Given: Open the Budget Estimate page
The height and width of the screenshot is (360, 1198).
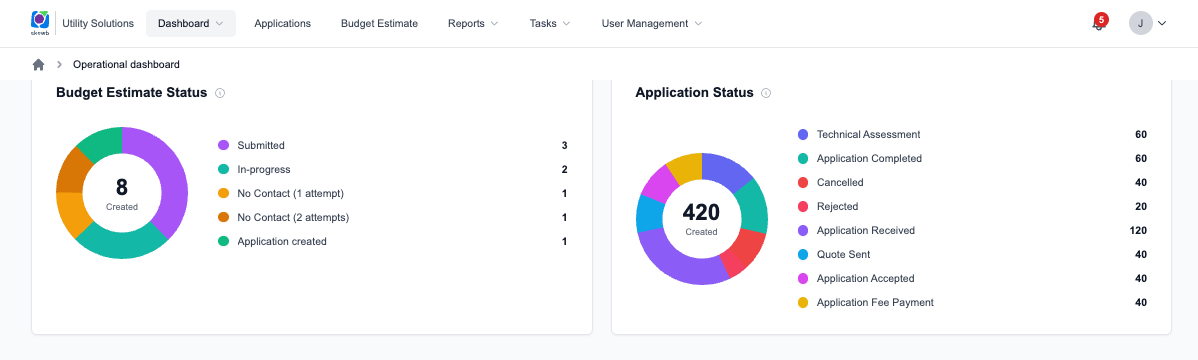Looking at the screenshot, I should click(x=379, y=24).
